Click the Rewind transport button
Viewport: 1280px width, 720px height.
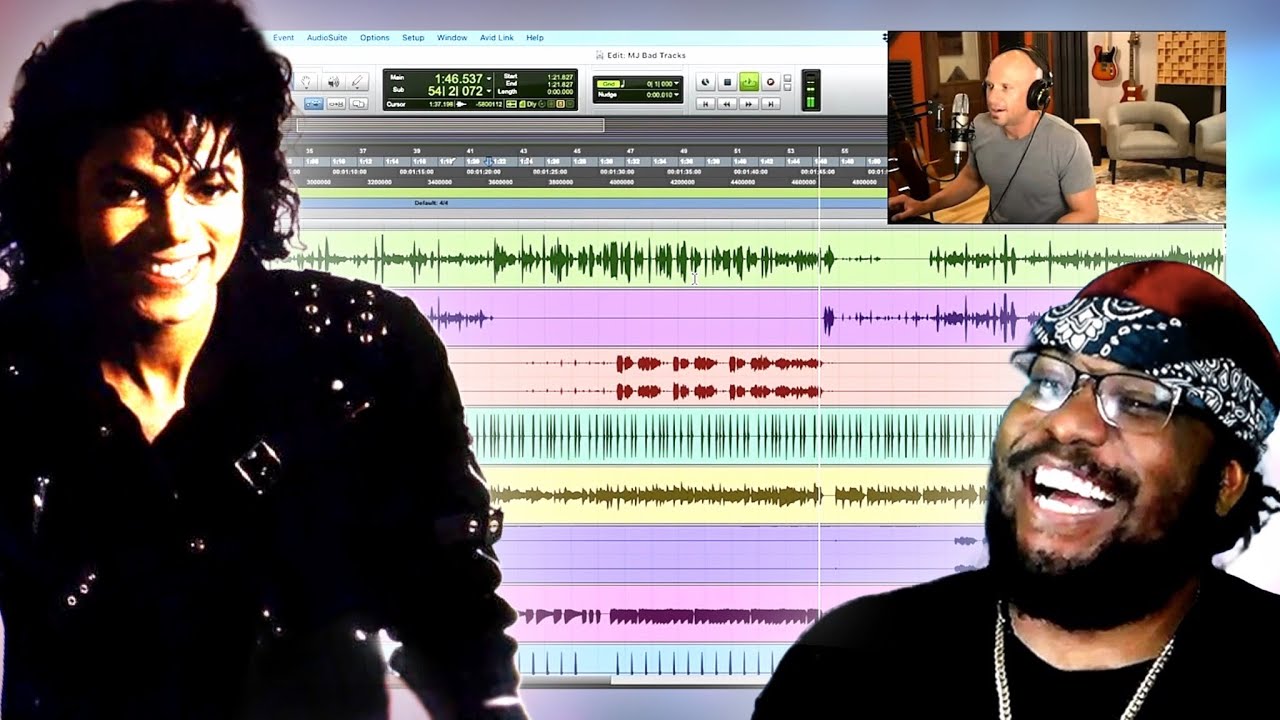click(x=727, y=103)
